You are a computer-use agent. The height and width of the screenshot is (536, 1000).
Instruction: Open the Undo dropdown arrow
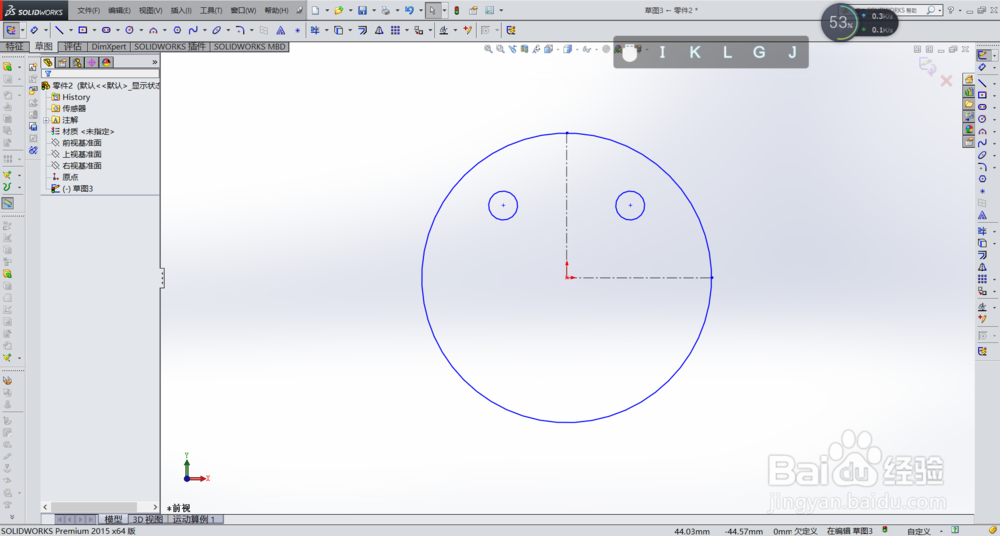421,10
